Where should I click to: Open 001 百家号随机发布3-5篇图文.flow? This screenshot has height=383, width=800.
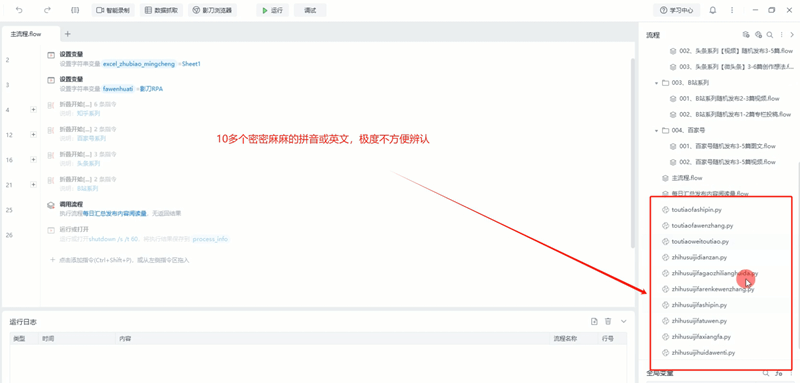722,146
